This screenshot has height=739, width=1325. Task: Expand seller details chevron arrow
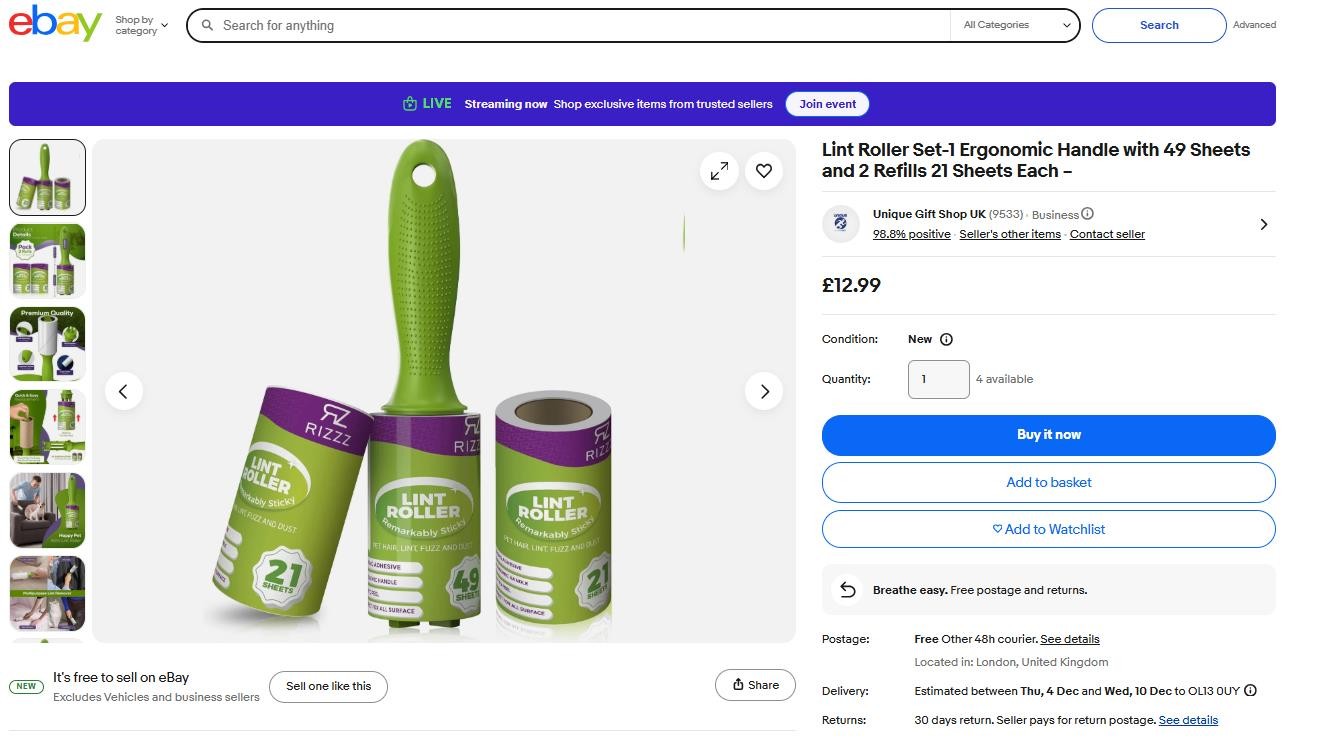coord(1263,224)
